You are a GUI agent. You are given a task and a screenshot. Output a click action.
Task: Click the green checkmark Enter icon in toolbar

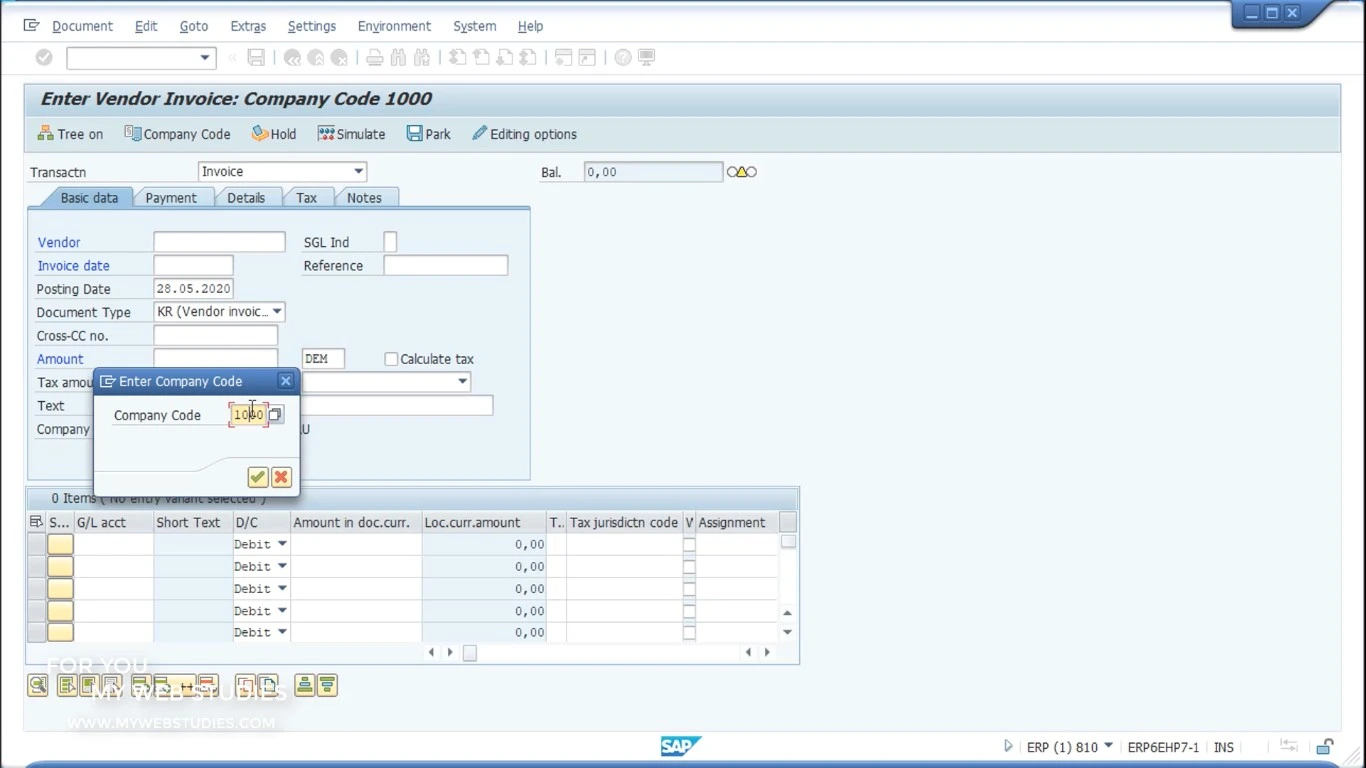[x=44, y=58]
